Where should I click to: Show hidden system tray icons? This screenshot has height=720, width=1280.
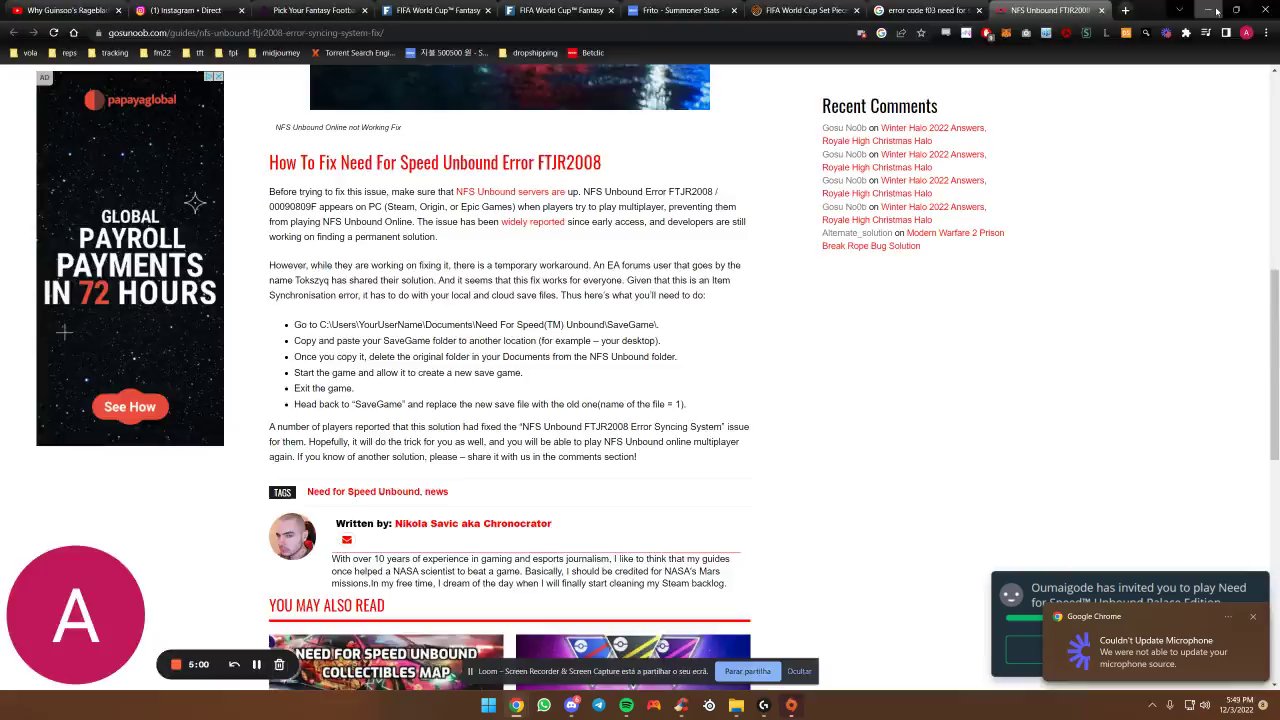click(x=1151, y=705)
